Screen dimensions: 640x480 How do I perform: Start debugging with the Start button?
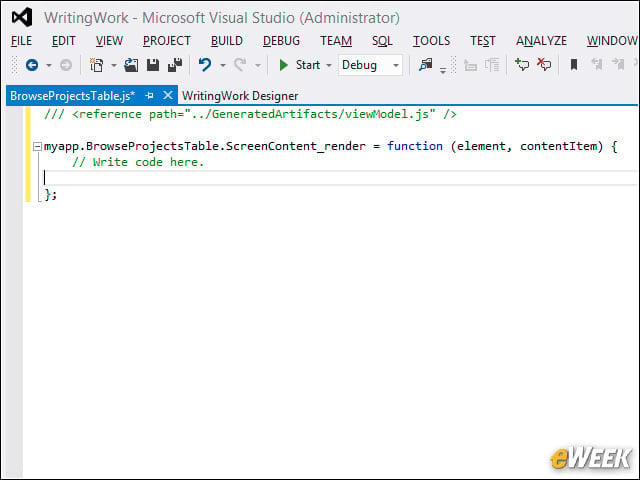click(300, 65)
